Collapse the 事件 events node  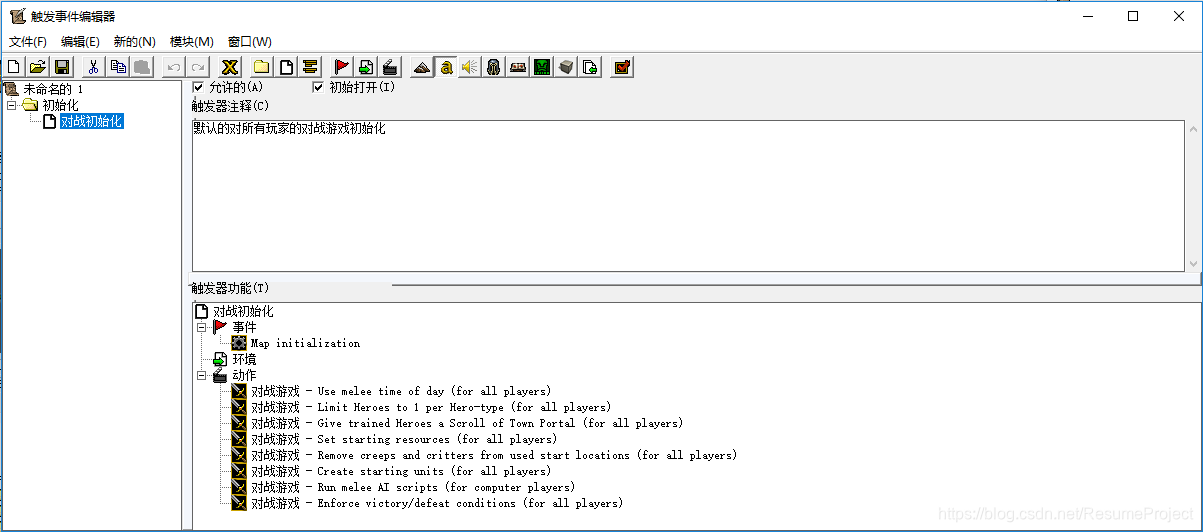click(x=202, y=327)
